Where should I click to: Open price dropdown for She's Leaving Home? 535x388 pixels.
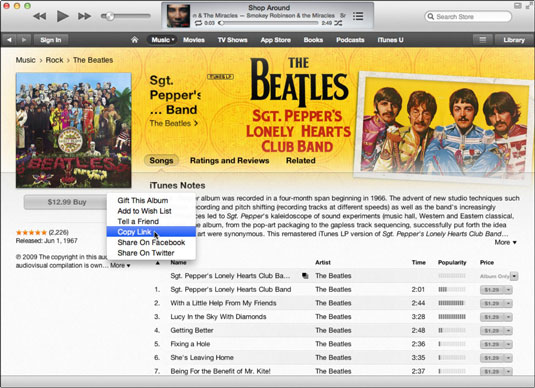pos(508,358)
